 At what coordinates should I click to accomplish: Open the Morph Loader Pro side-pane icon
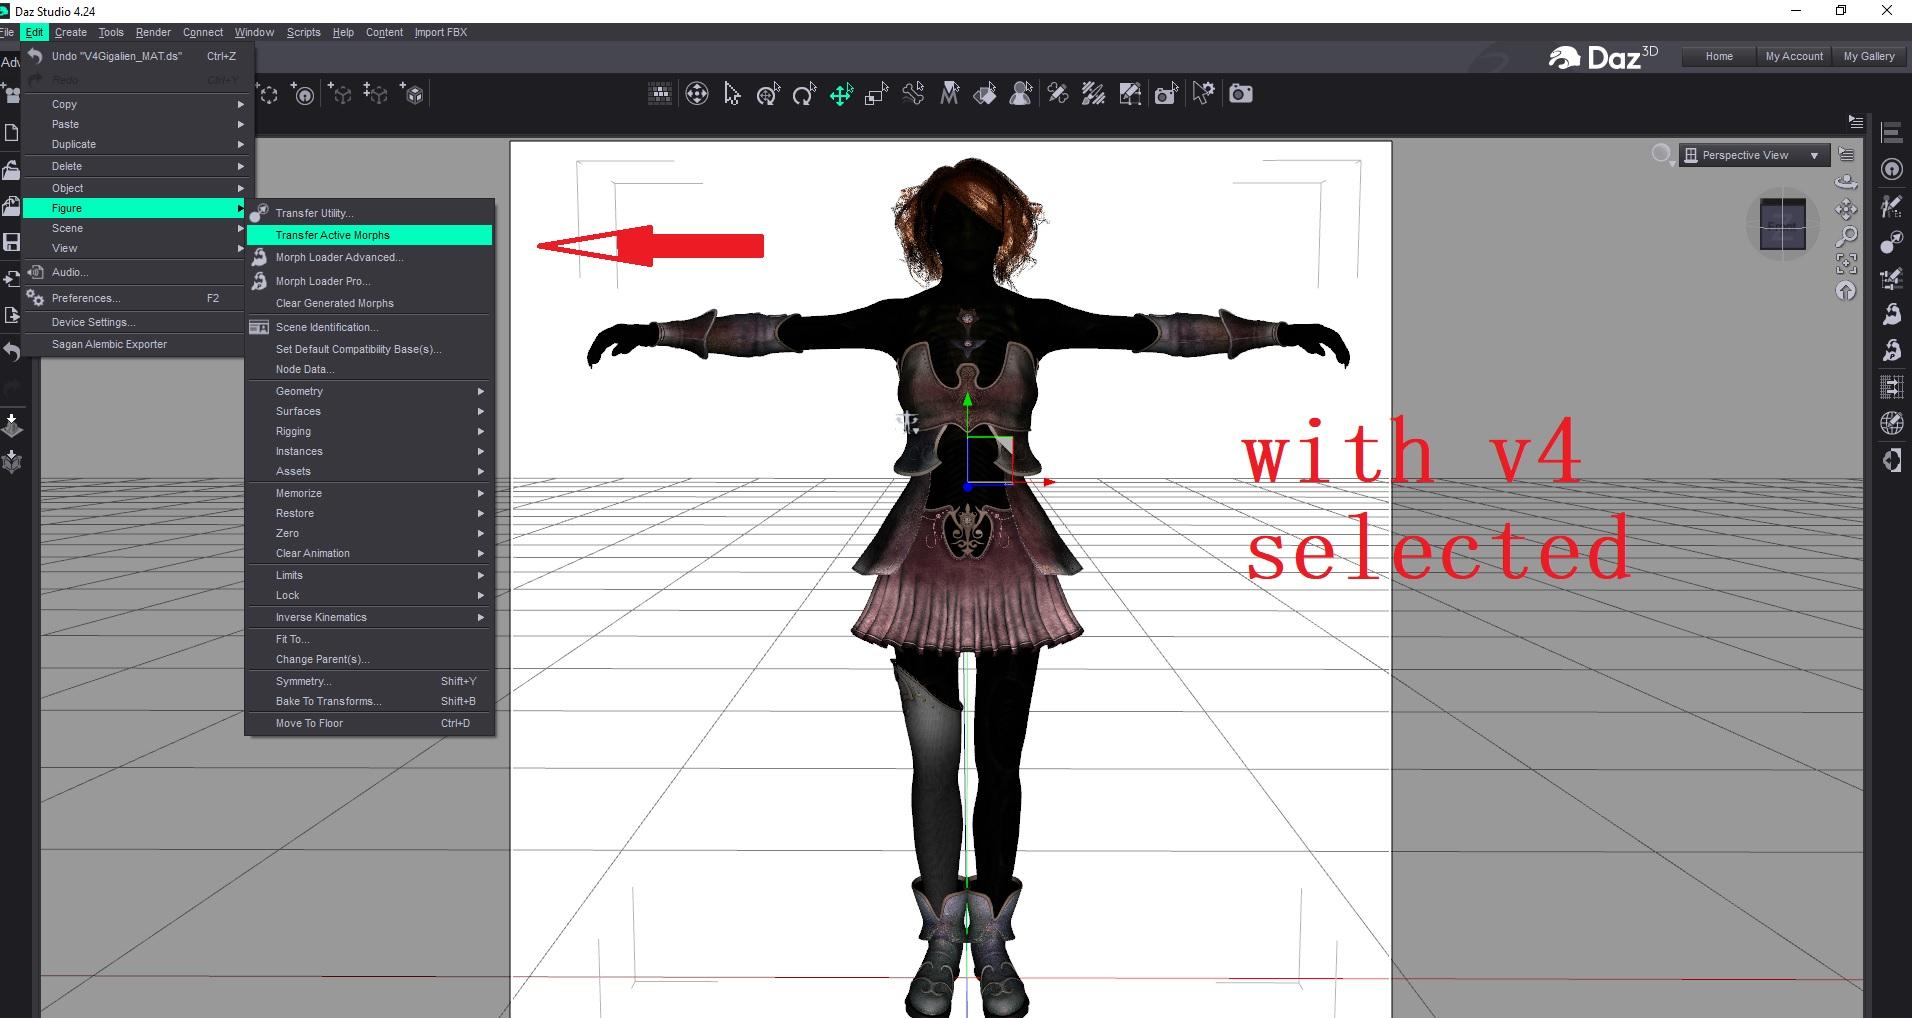(x=1891, y=350)
